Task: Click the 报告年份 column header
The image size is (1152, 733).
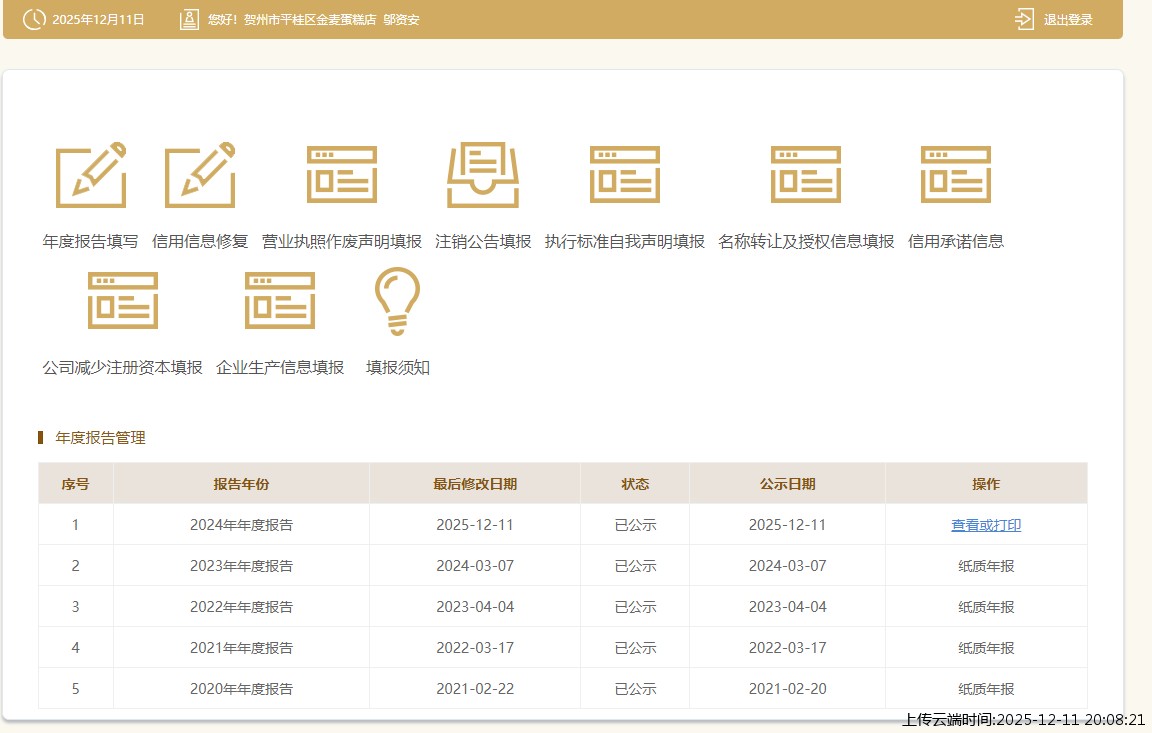Action: pyautogui.click(x=241, y=484)
